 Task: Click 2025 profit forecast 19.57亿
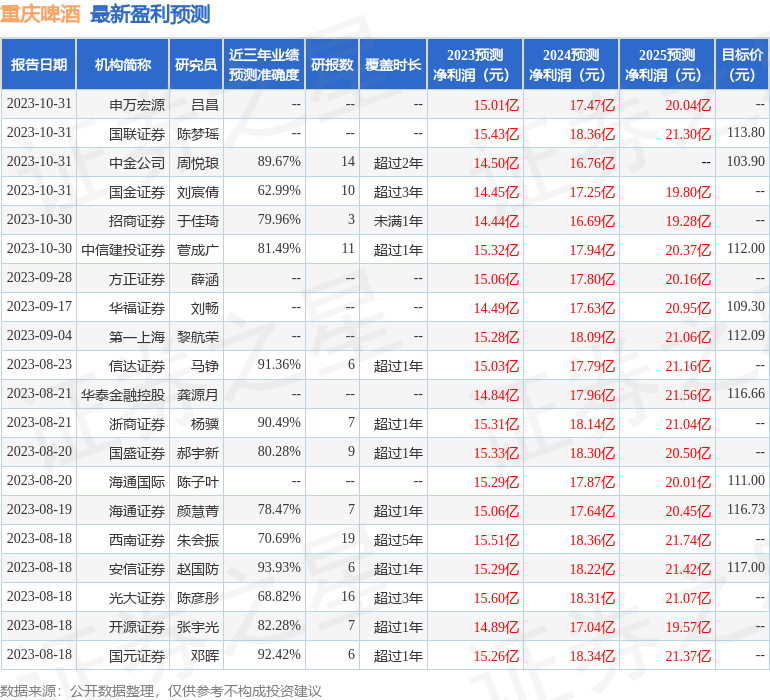click(688, 627)
